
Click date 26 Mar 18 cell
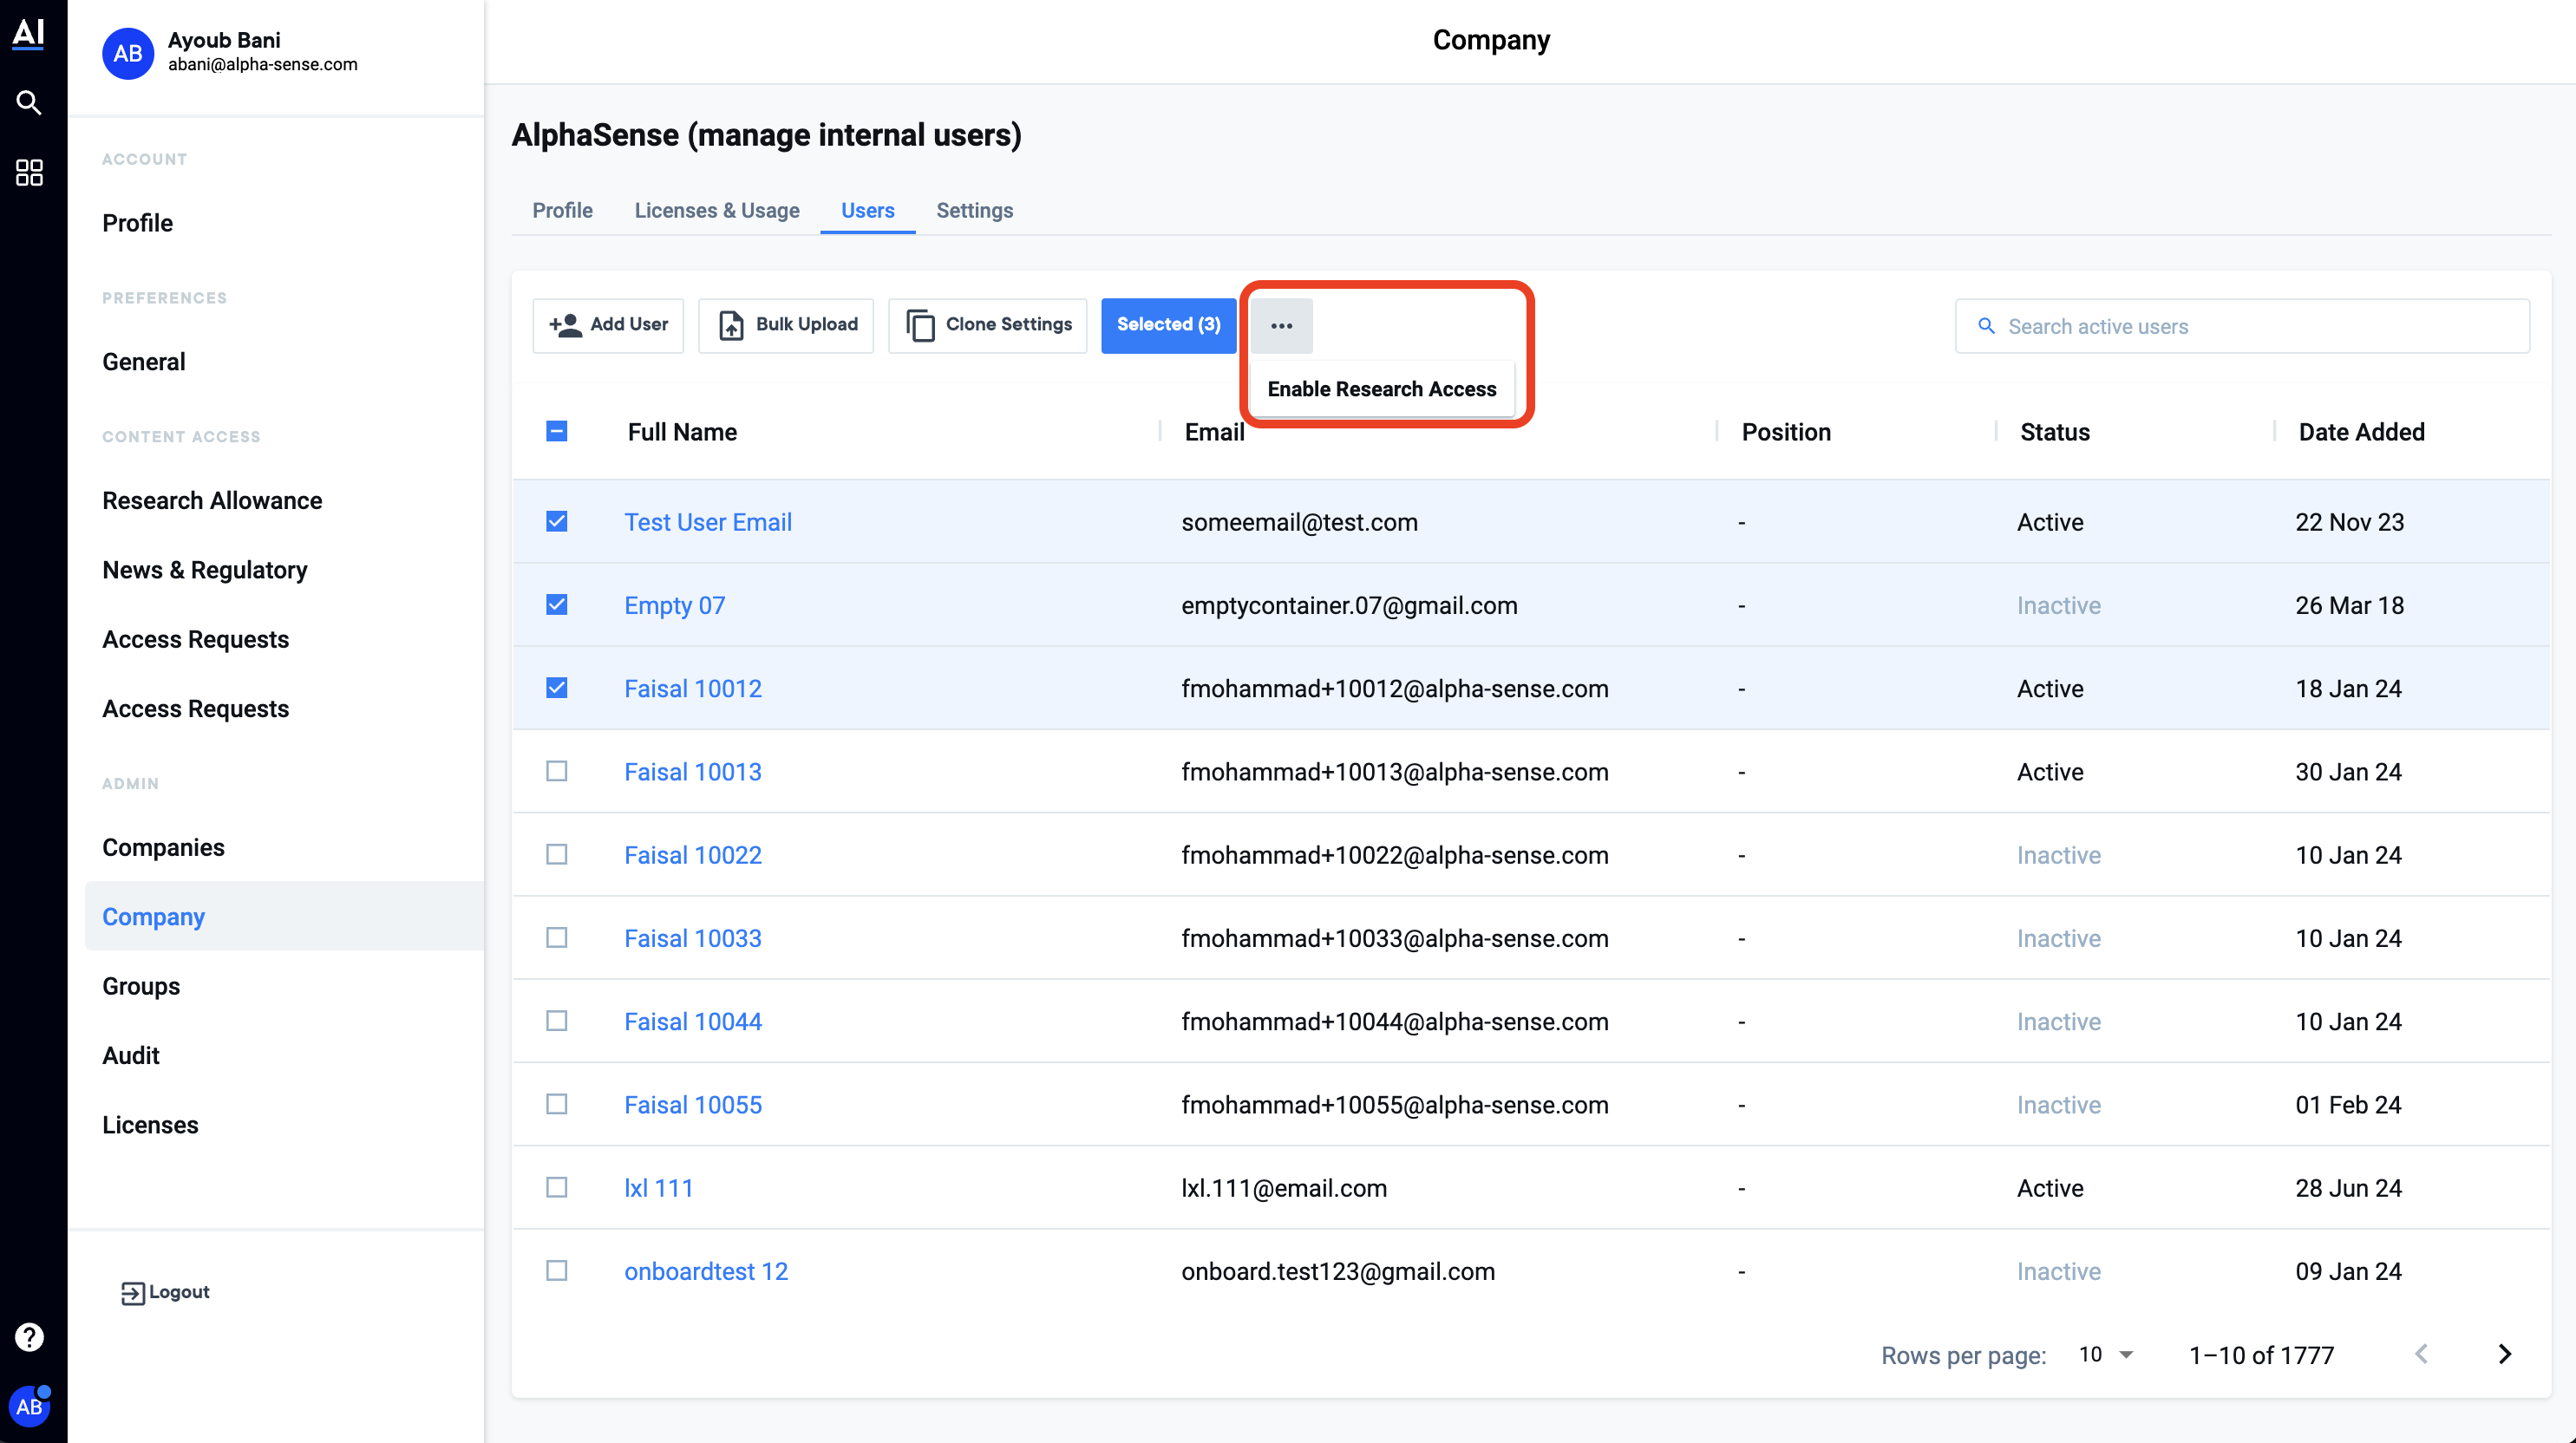2349,605
